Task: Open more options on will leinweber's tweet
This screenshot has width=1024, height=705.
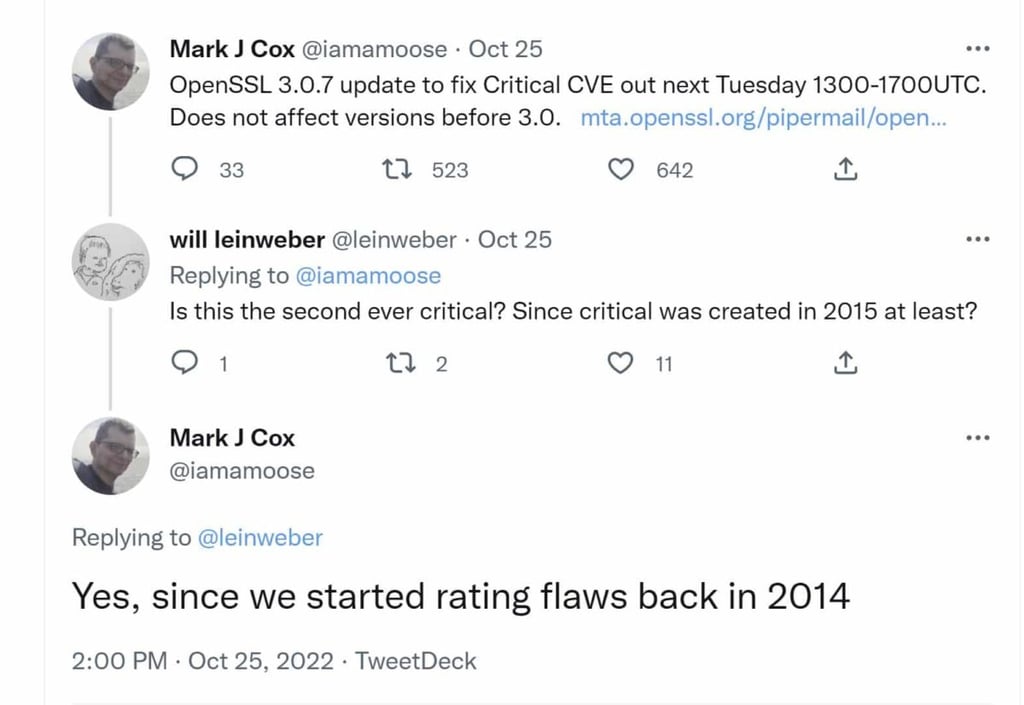Action: coord(977,239)
